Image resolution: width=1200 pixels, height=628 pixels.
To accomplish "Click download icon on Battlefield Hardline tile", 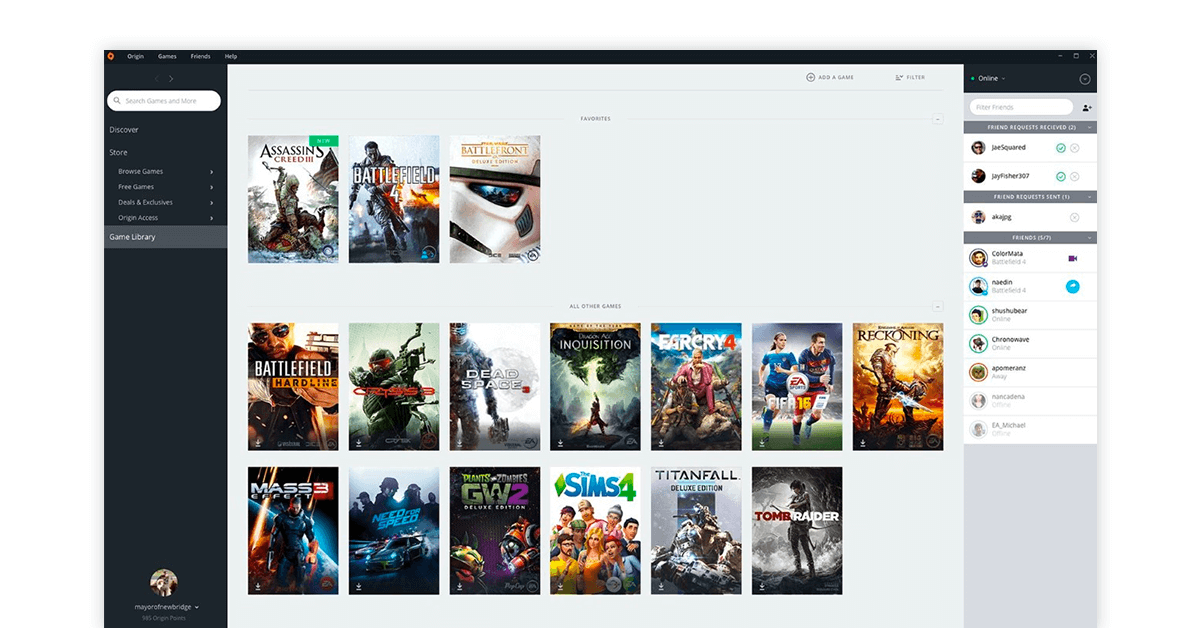I will click(258, 441).
